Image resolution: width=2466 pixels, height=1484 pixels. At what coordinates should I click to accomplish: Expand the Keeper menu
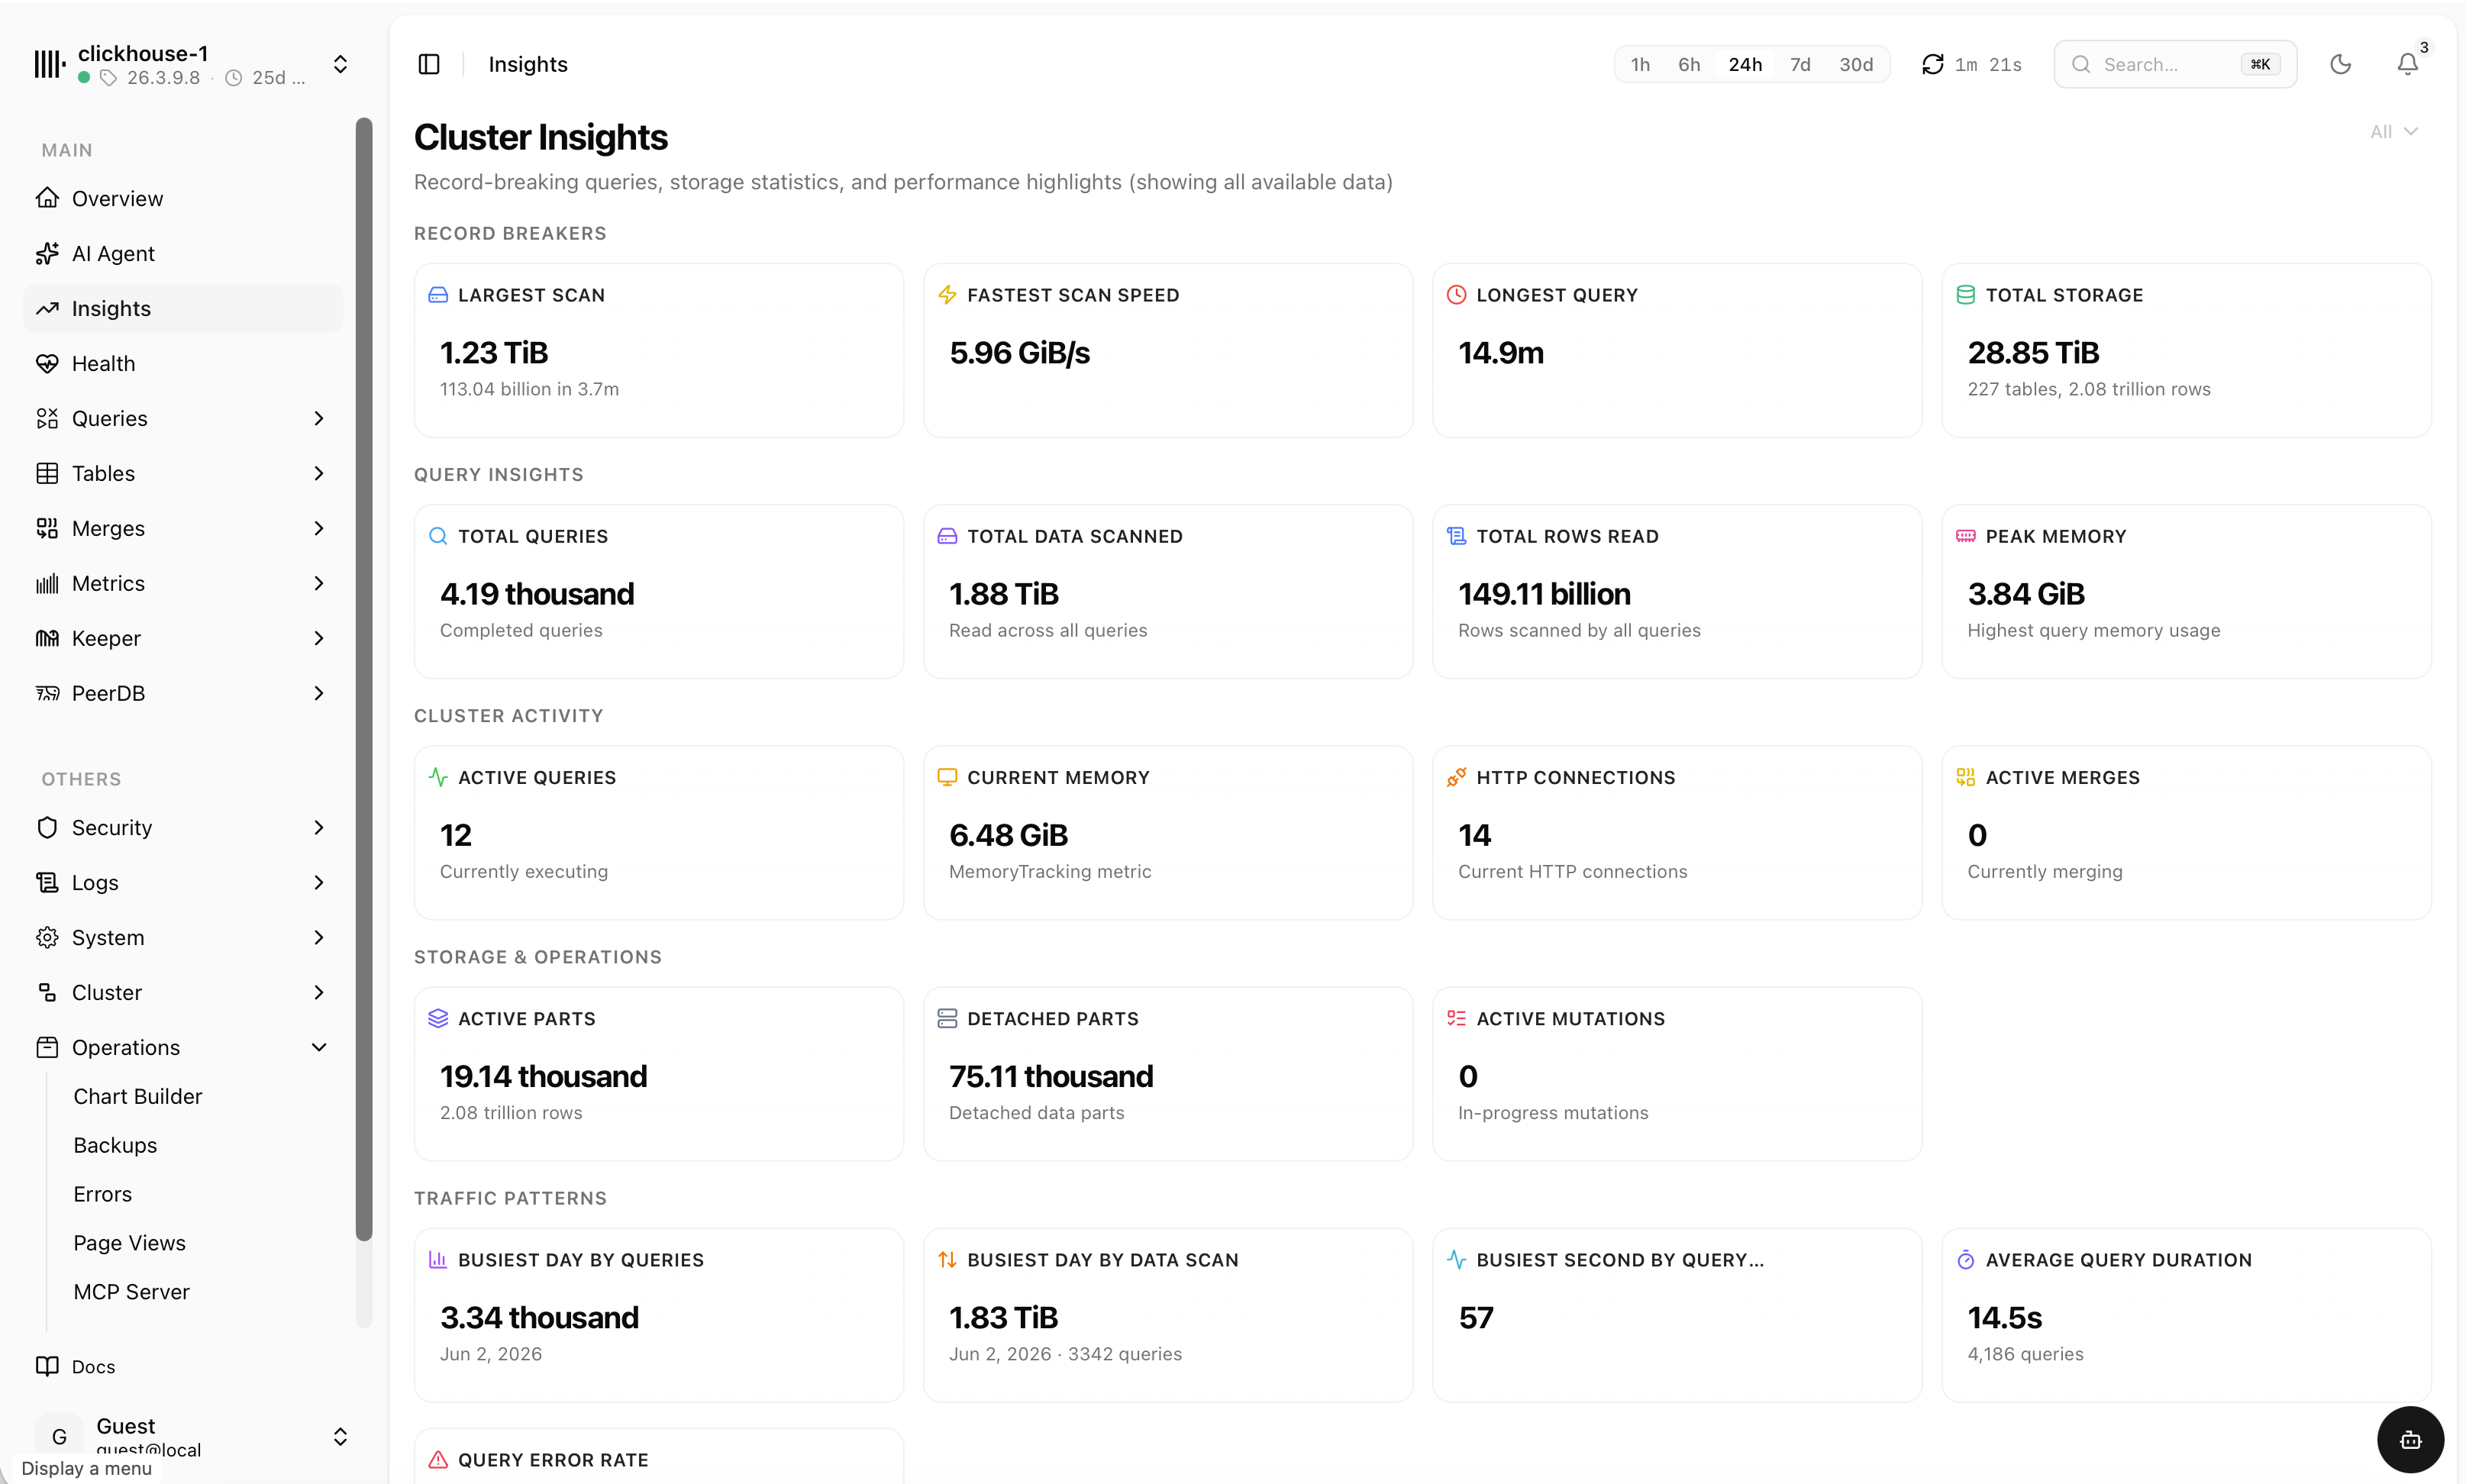pyautogui.click(x=183, y=638)
